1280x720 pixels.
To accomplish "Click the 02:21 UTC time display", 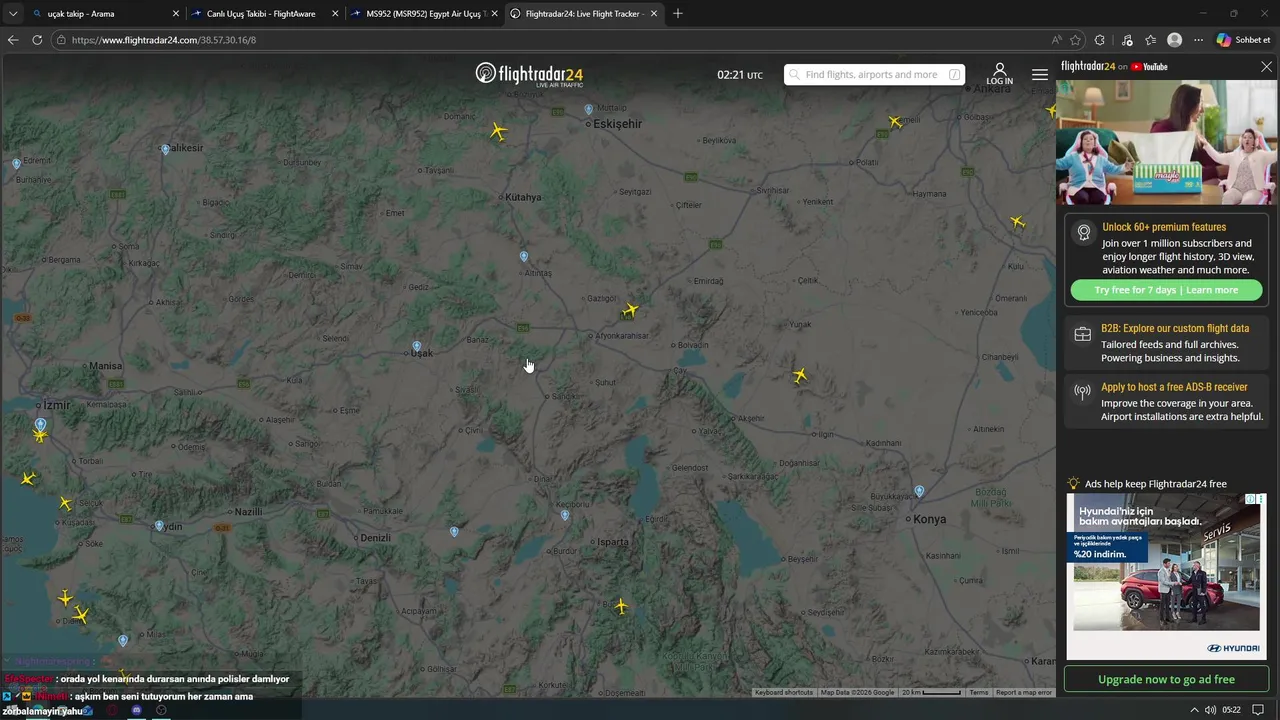I will (740, 75).
